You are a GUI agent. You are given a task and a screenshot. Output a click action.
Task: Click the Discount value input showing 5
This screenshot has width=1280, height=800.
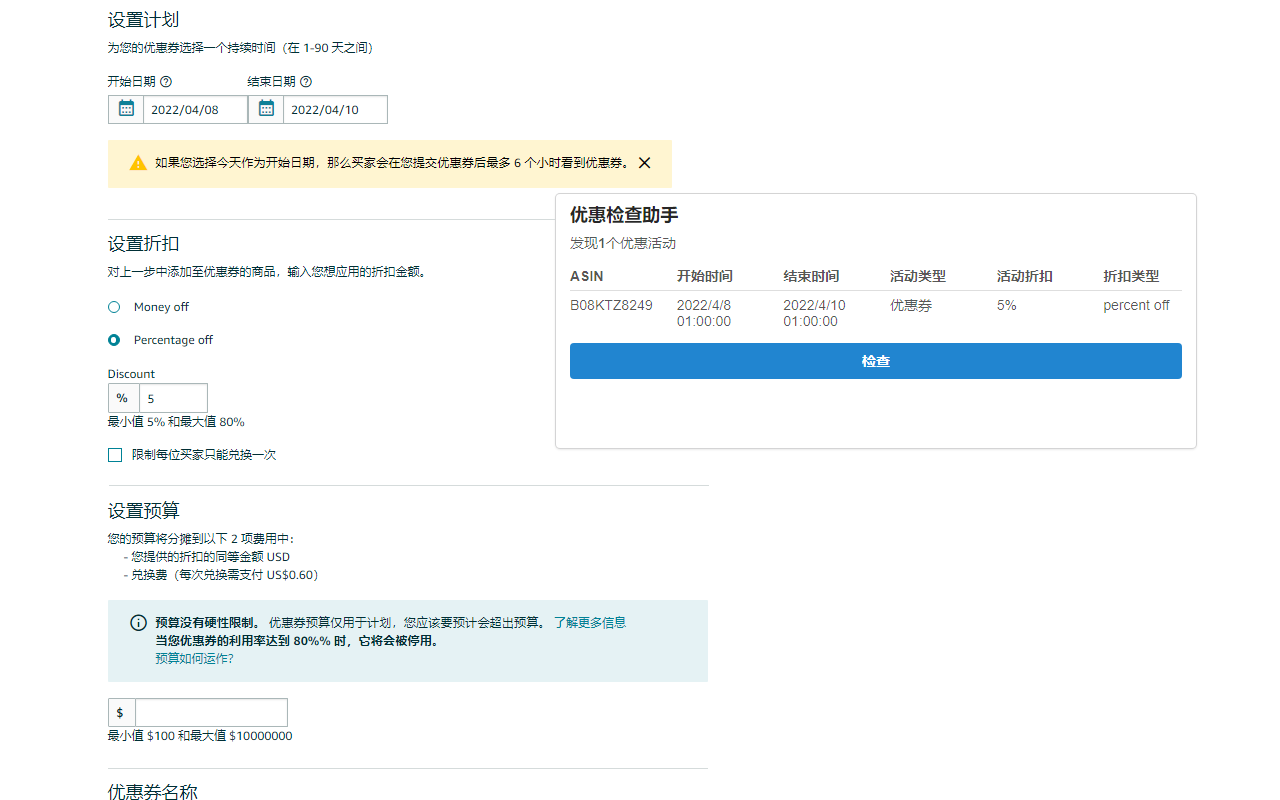(x=173, y=397)
